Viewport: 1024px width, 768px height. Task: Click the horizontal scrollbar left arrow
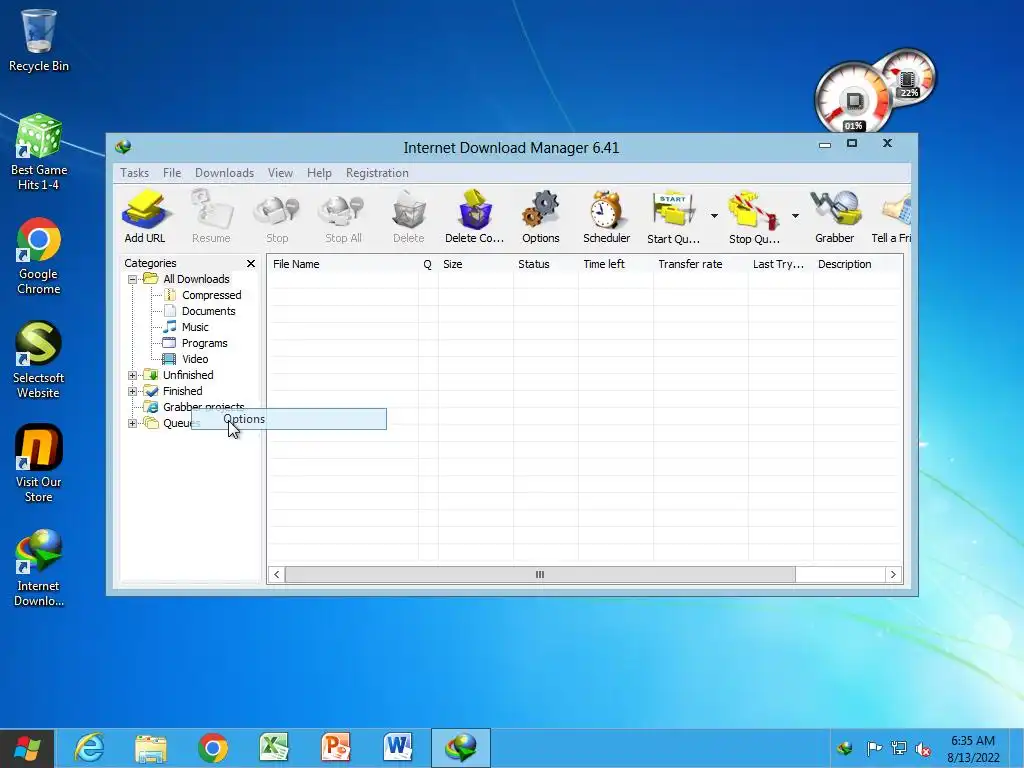[x=276, y=575]
